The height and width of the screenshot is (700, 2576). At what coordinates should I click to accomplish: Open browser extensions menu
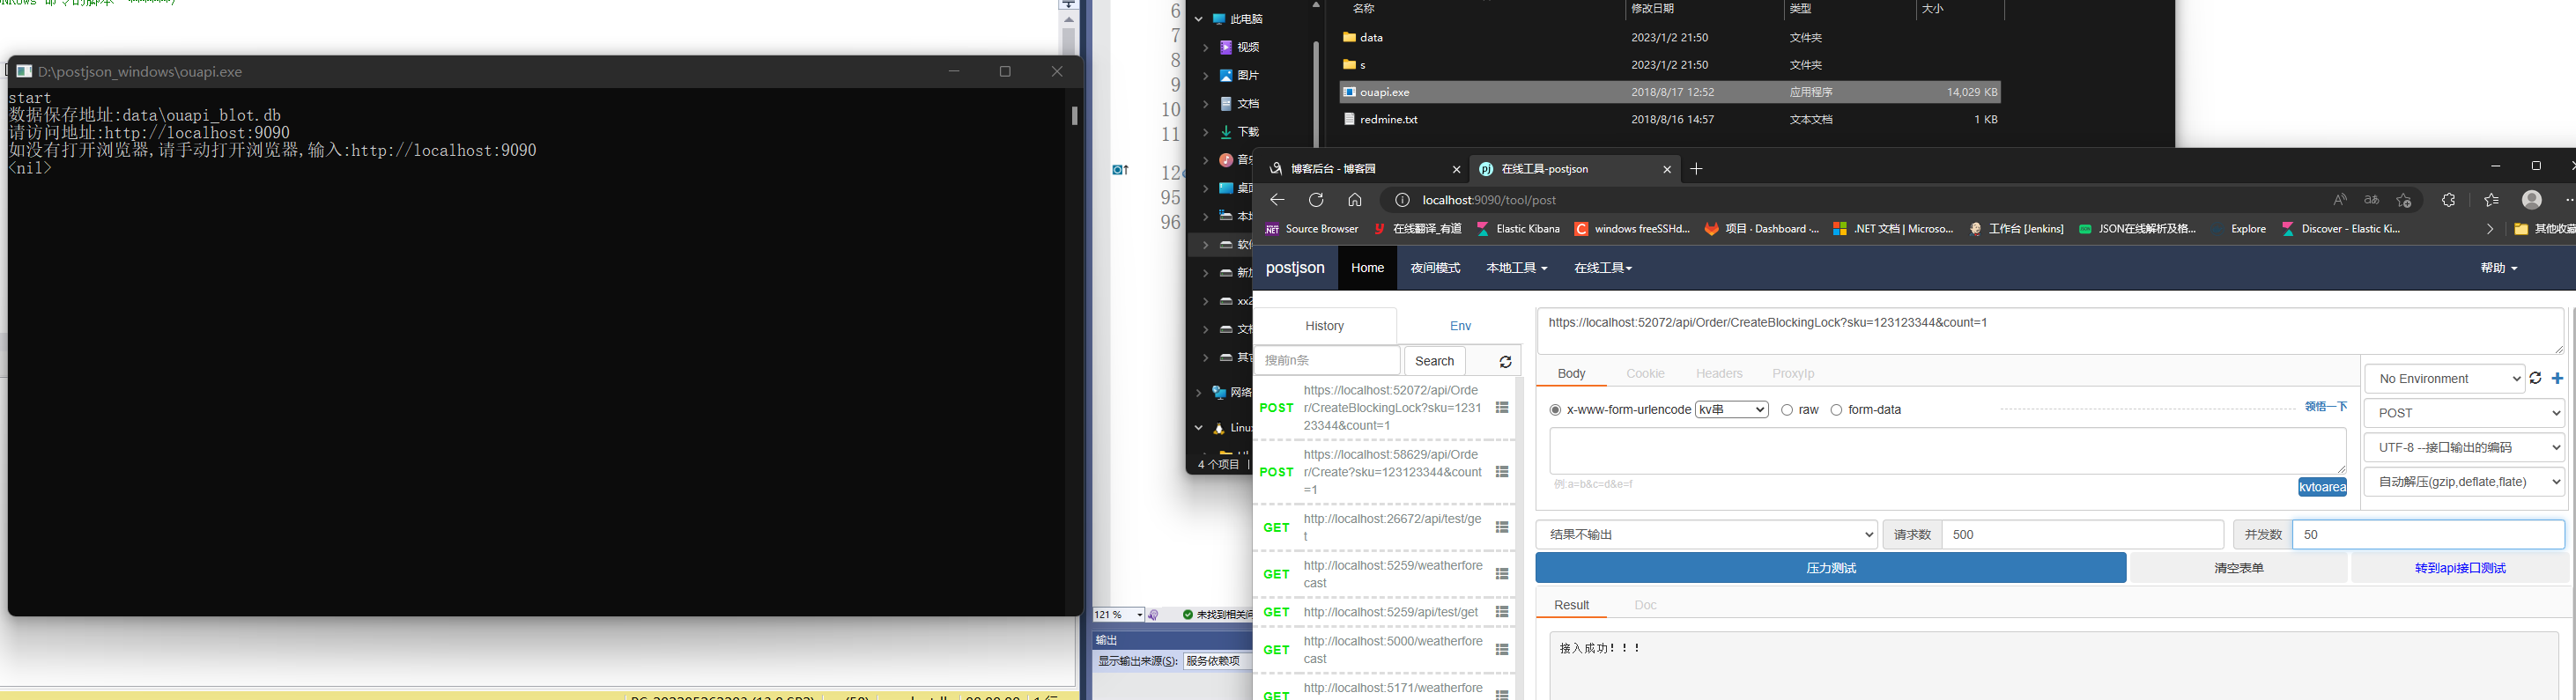2448,200
